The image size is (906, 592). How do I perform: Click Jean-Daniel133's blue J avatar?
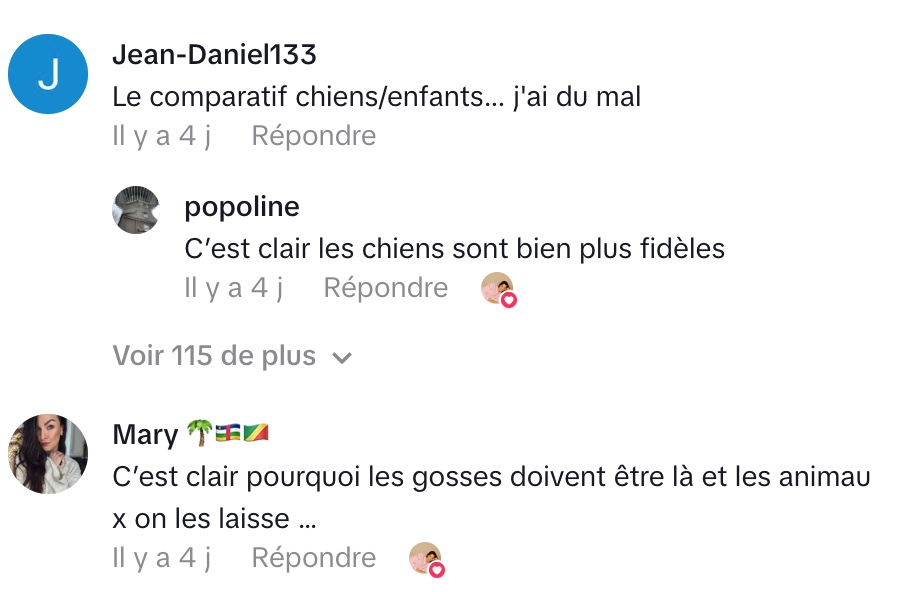point(48,74)
